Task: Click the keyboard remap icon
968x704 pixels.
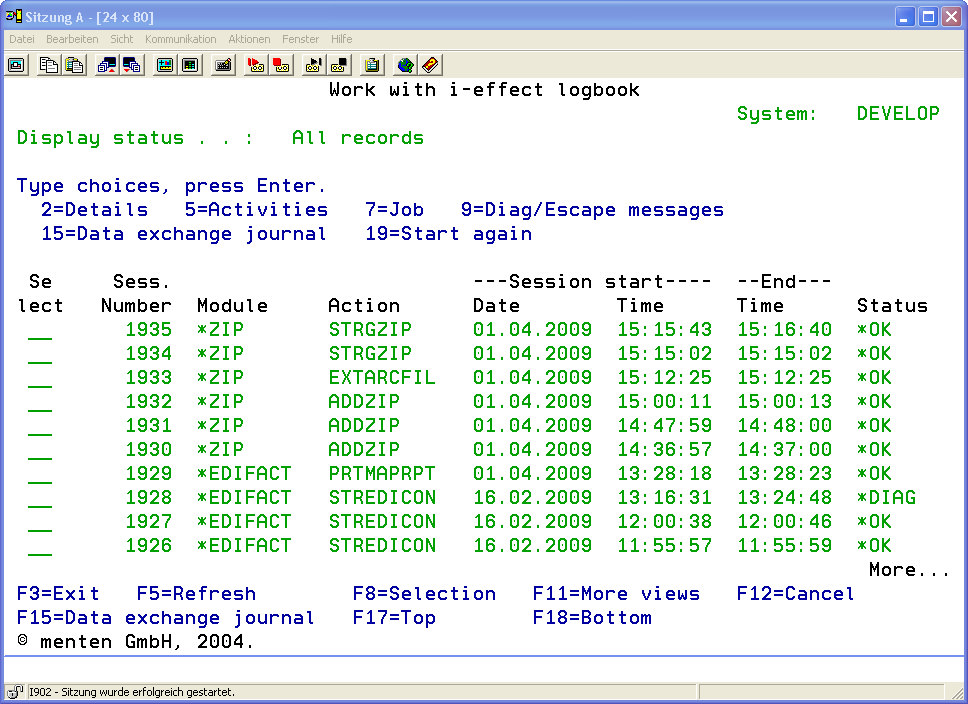Action: pyautogui.click(x=224, y=65)
